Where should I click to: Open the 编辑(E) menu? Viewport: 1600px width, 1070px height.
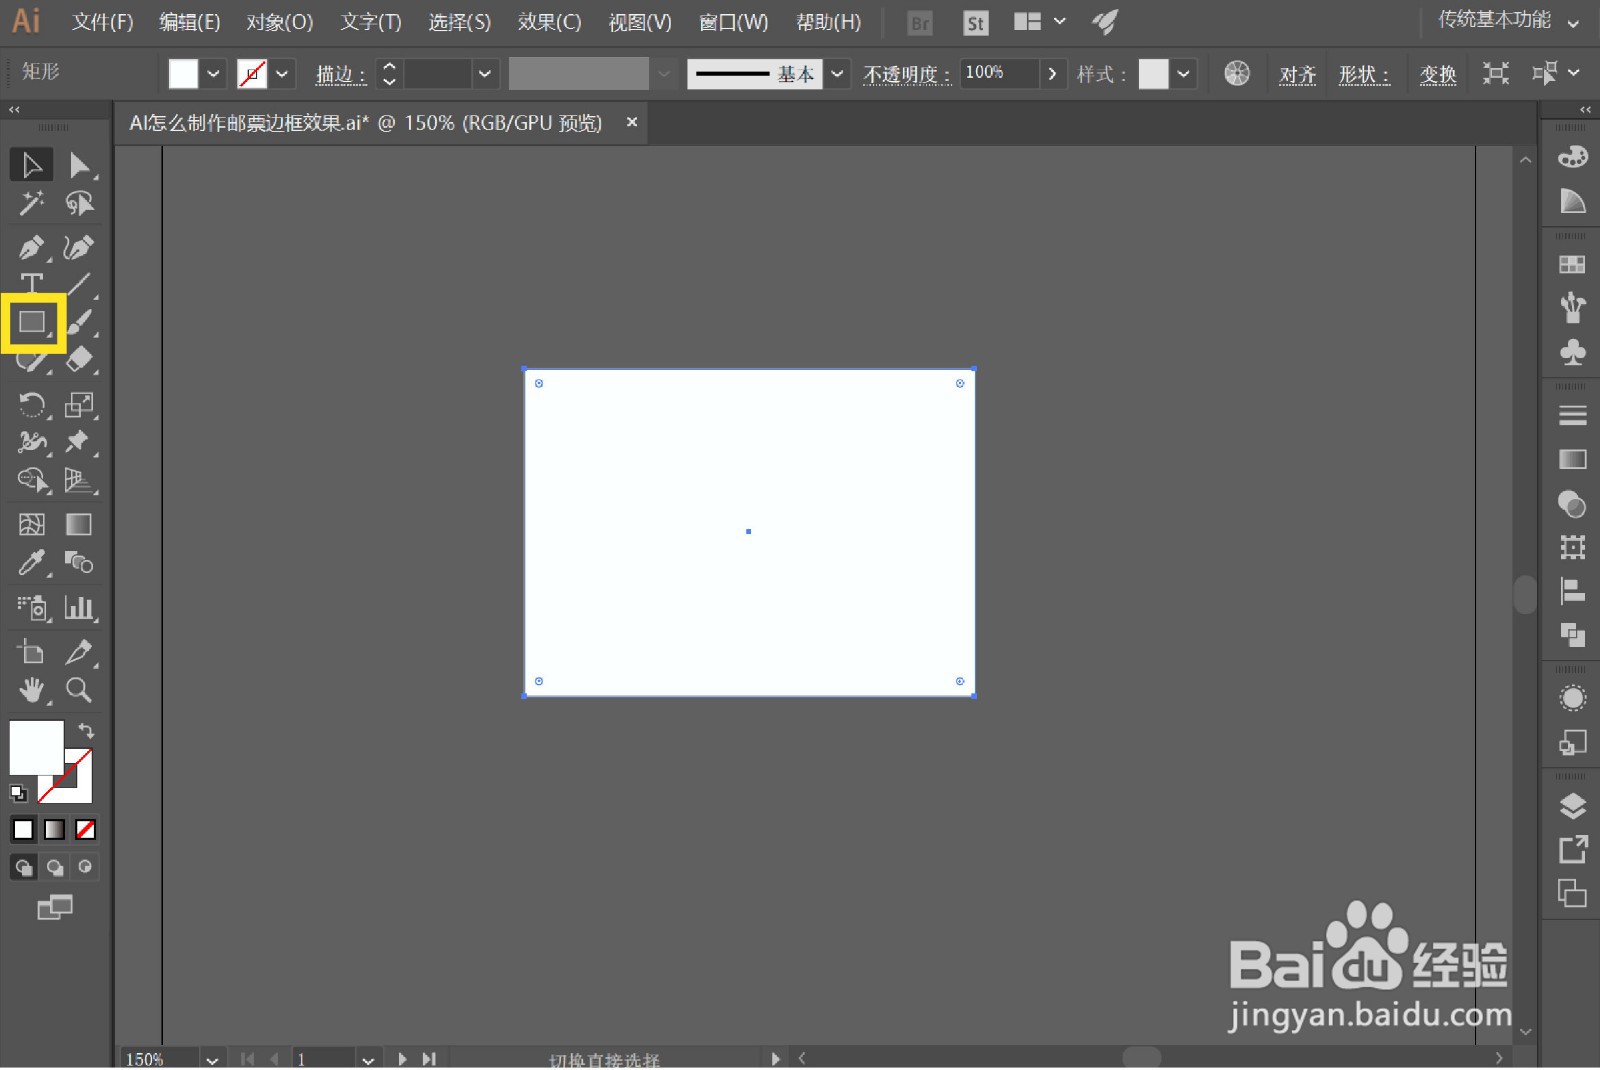coord(190,22)
